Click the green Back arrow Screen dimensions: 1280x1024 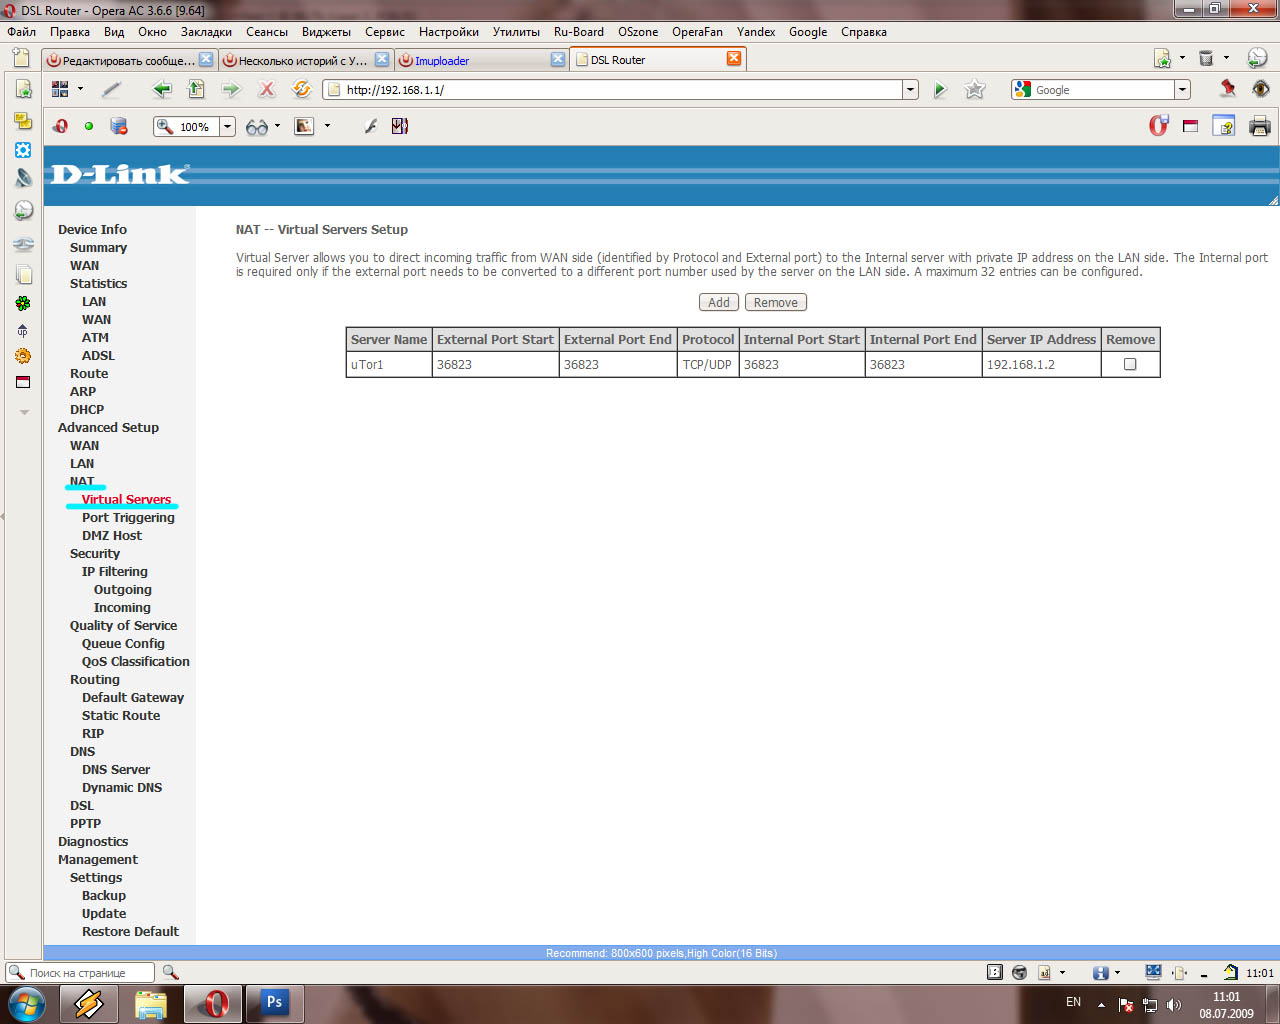click(x=162, y=90)
